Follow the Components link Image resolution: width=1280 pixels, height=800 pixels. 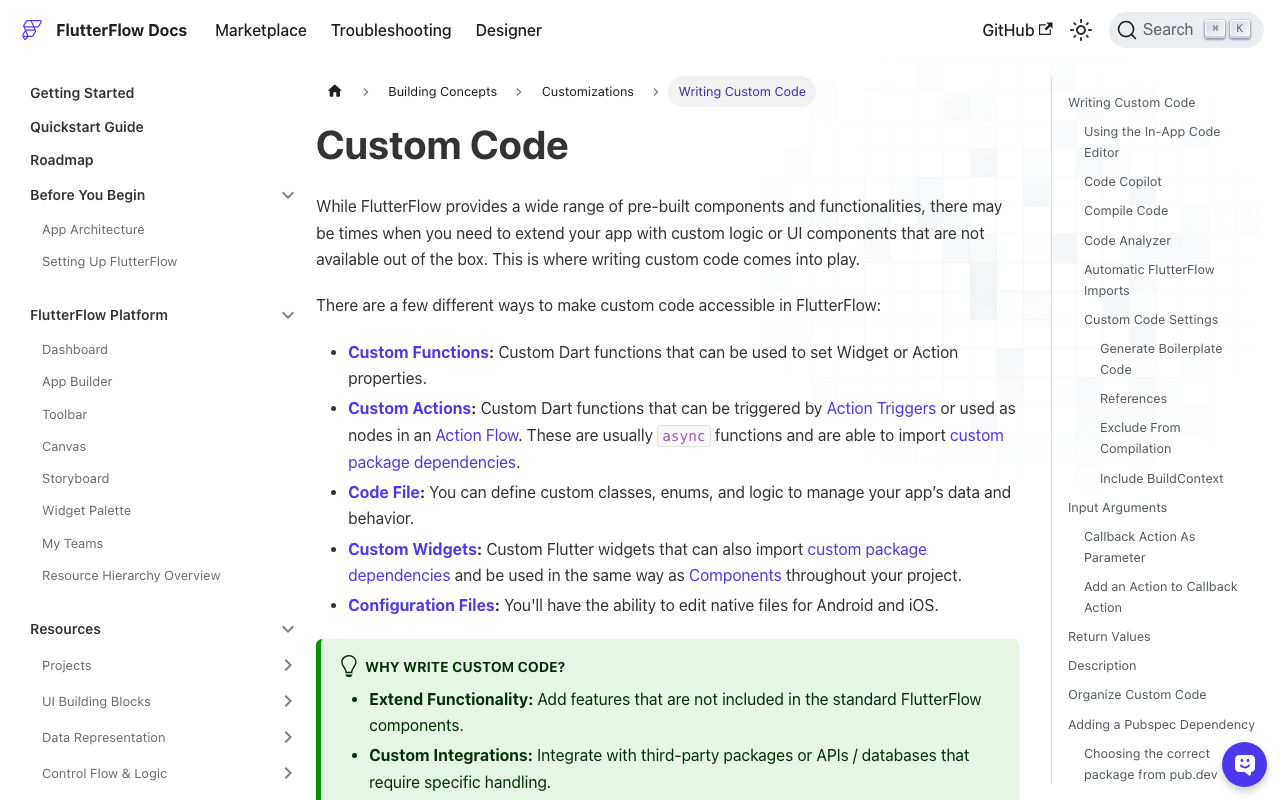[x=735, y=575]
